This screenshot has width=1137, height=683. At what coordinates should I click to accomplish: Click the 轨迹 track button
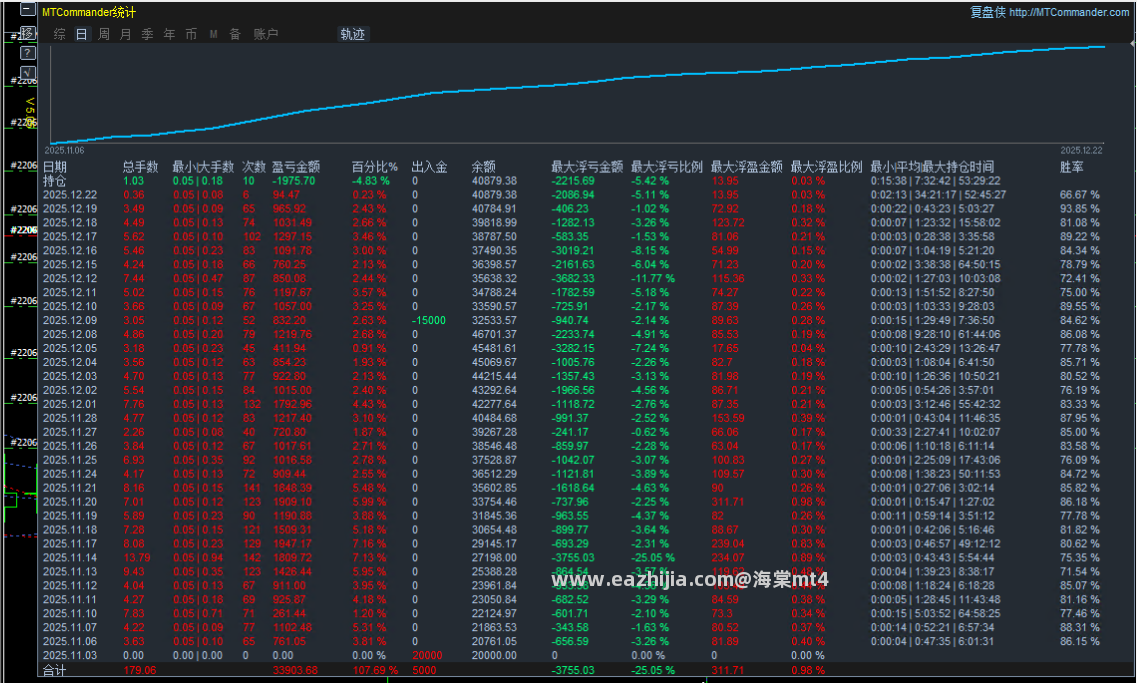click(x=352, y=34)
